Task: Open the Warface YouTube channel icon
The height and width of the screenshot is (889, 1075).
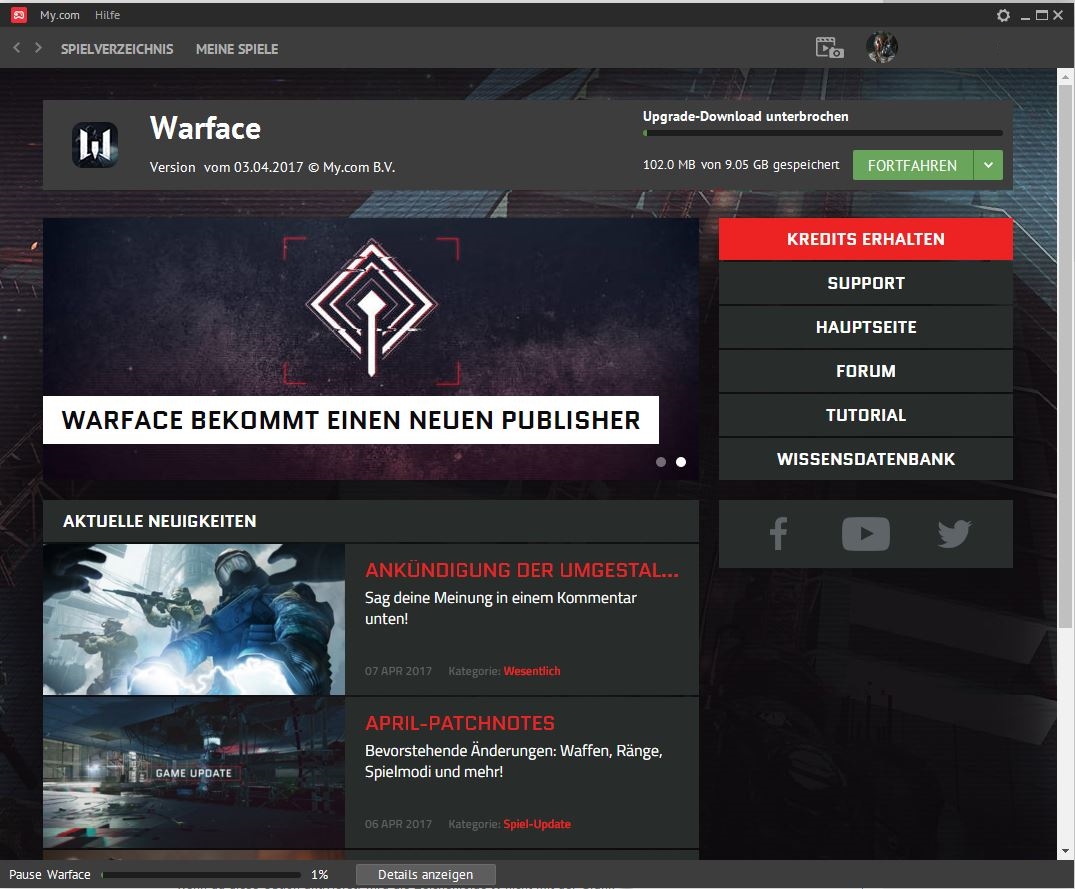Action: point(866,534)
